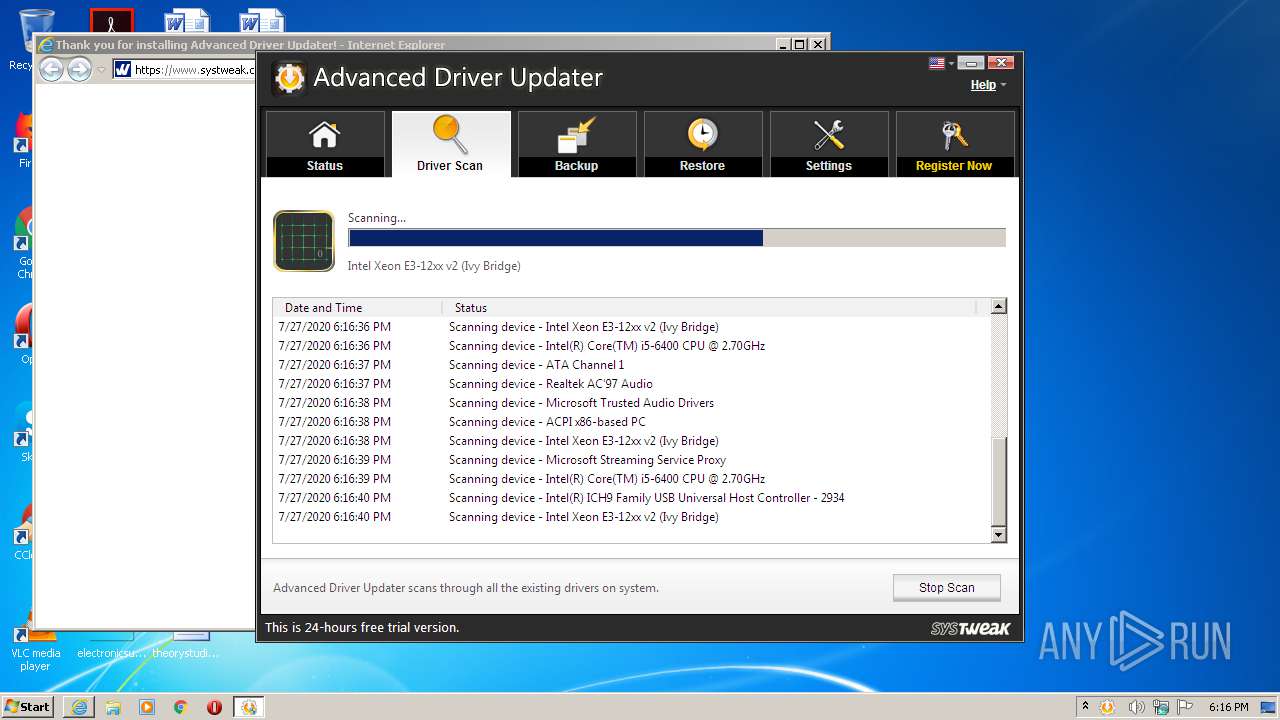Image resolution: width=1280 pixels, height=720 pixels.
Task: Select 'Microsoft Trusted Audio Drivers' log row
Action: tap(632, 403)
